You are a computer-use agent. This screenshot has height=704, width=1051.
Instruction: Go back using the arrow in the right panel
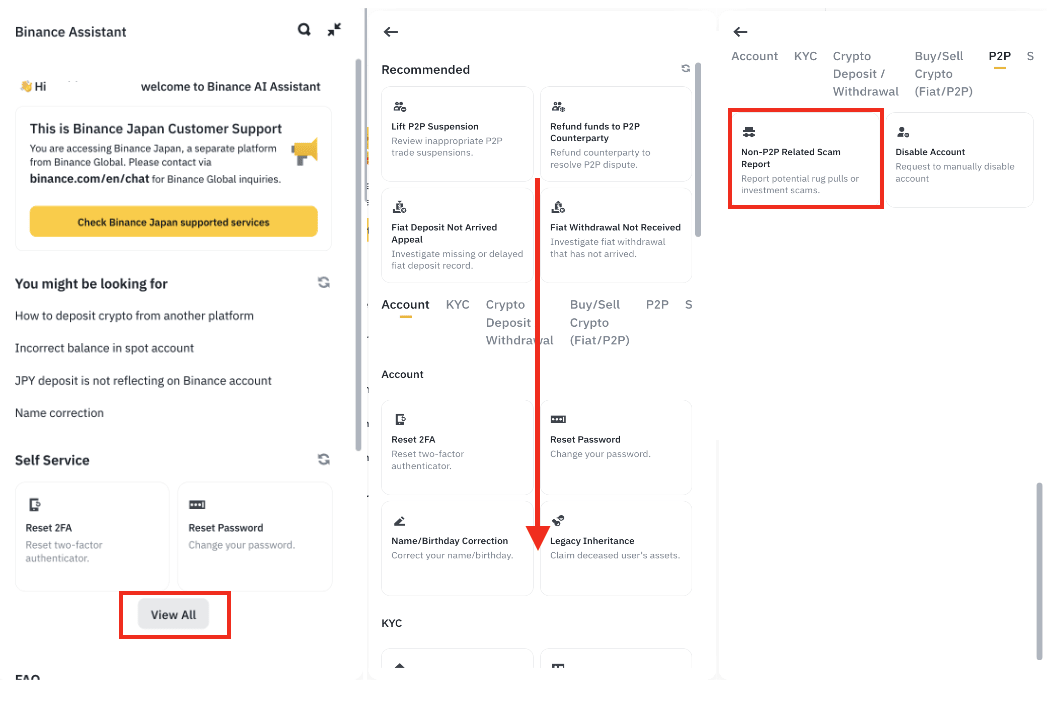click(740, 32)
